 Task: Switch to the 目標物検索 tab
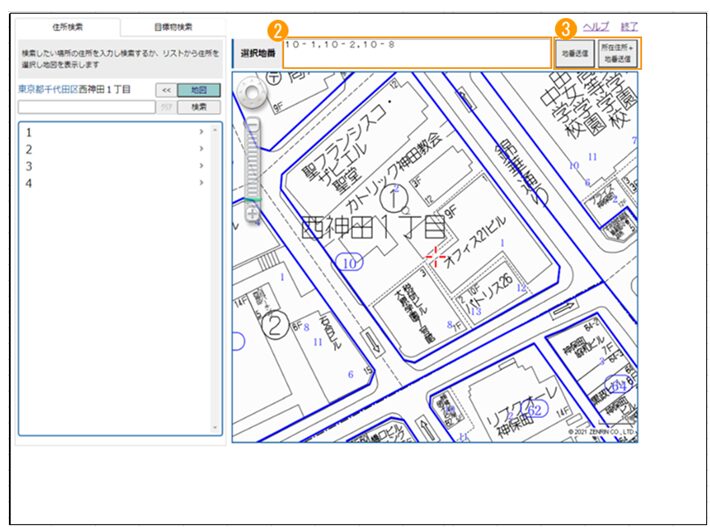pos(173,27)
